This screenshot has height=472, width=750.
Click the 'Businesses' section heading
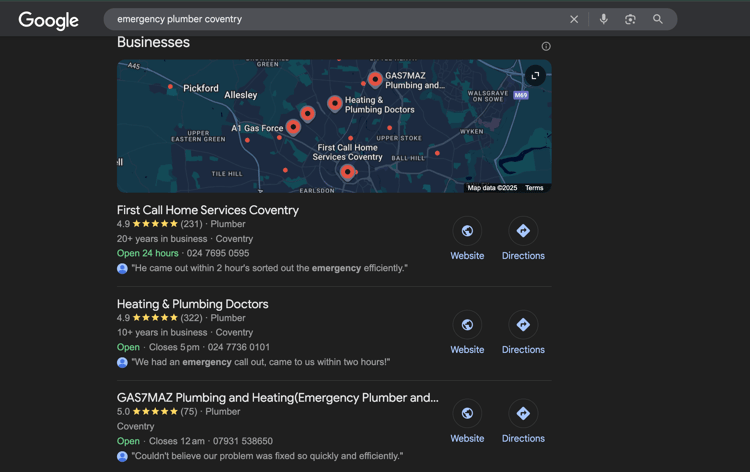pyautogui.click(x=153, y=42)
